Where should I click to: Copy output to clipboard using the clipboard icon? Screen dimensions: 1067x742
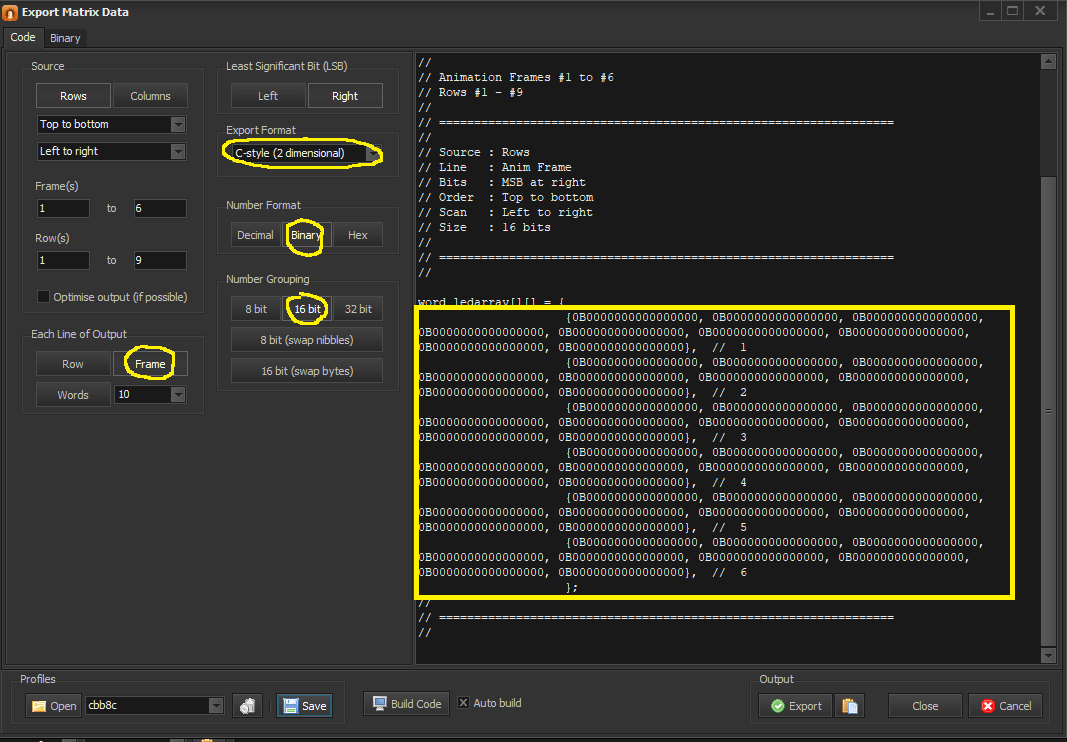point(850,705)
